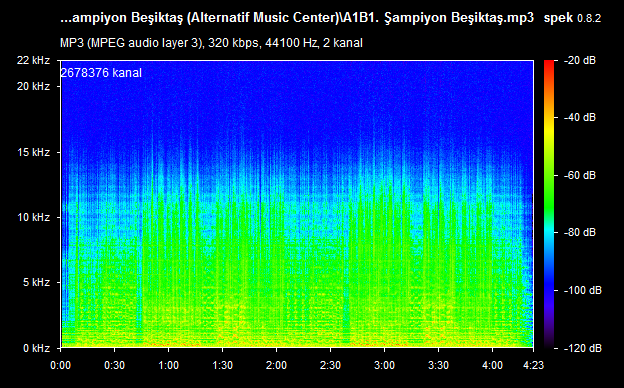Click the 3:00 time label
624x388 pixels.
click(x=384, y=365)
